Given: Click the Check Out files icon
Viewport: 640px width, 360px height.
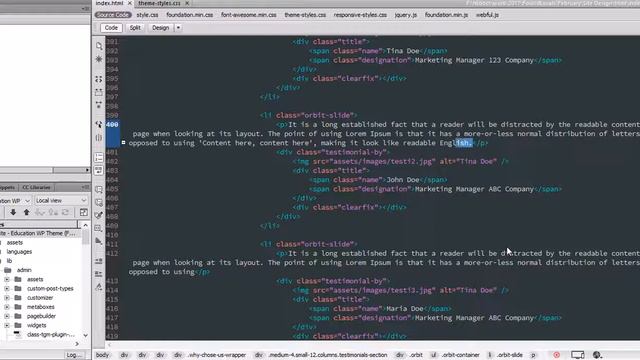Looking at the screenshot, I should 40,212.
